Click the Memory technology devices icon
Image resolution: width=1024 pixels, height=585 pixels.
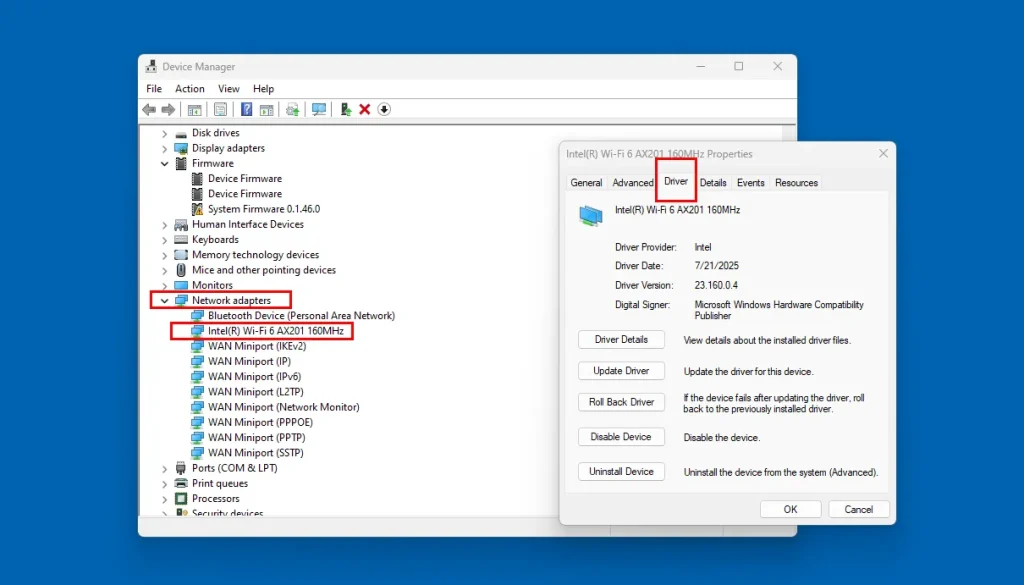point(181,255)
